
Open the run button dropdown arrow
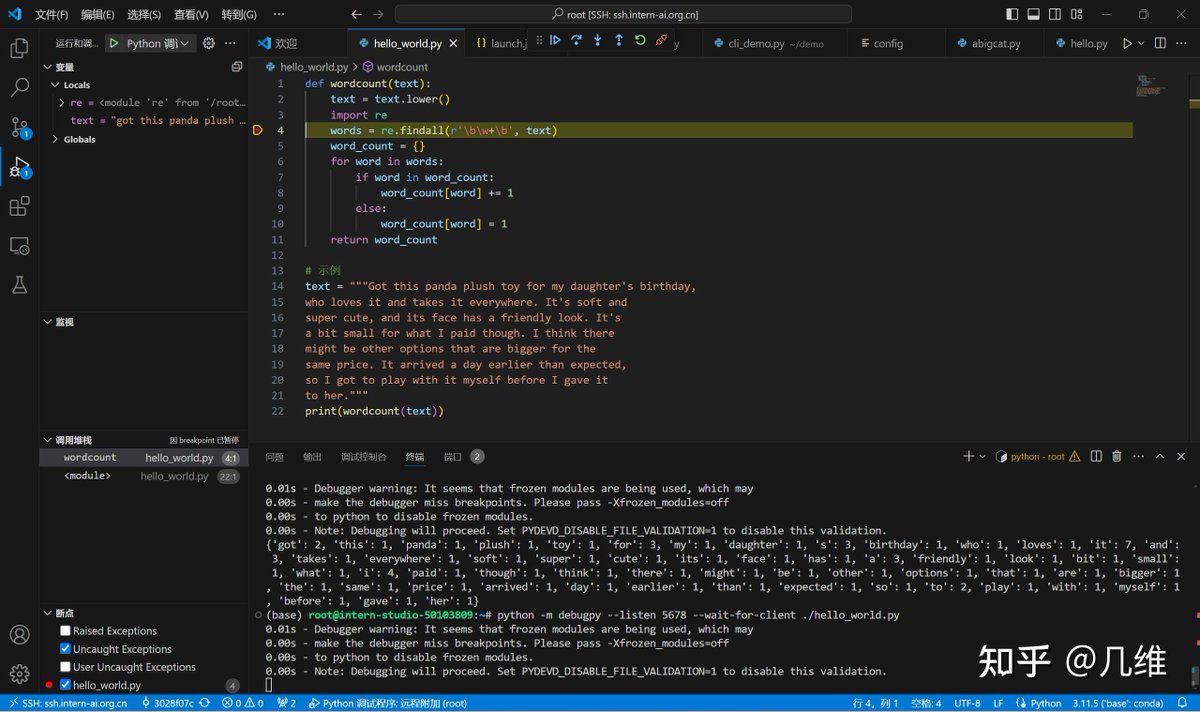pyautogui.click(x=1142, y=43)
